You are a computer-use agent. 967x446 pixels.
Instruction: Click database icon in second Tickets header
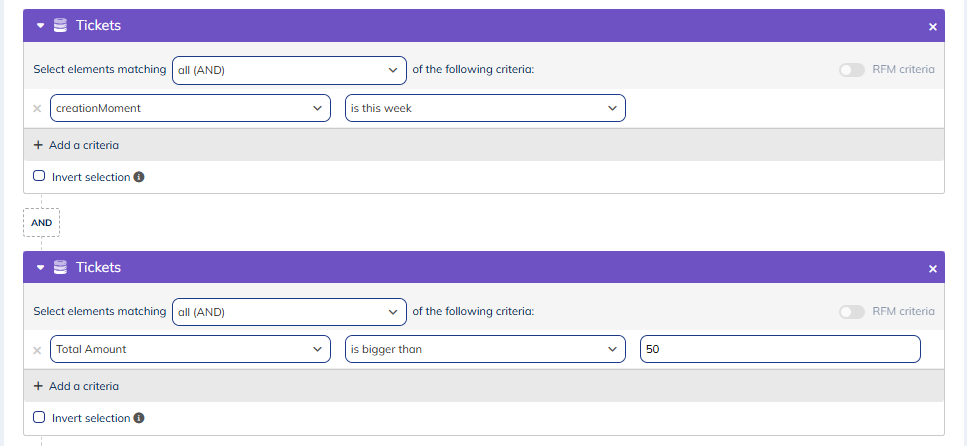coord(61,268)
